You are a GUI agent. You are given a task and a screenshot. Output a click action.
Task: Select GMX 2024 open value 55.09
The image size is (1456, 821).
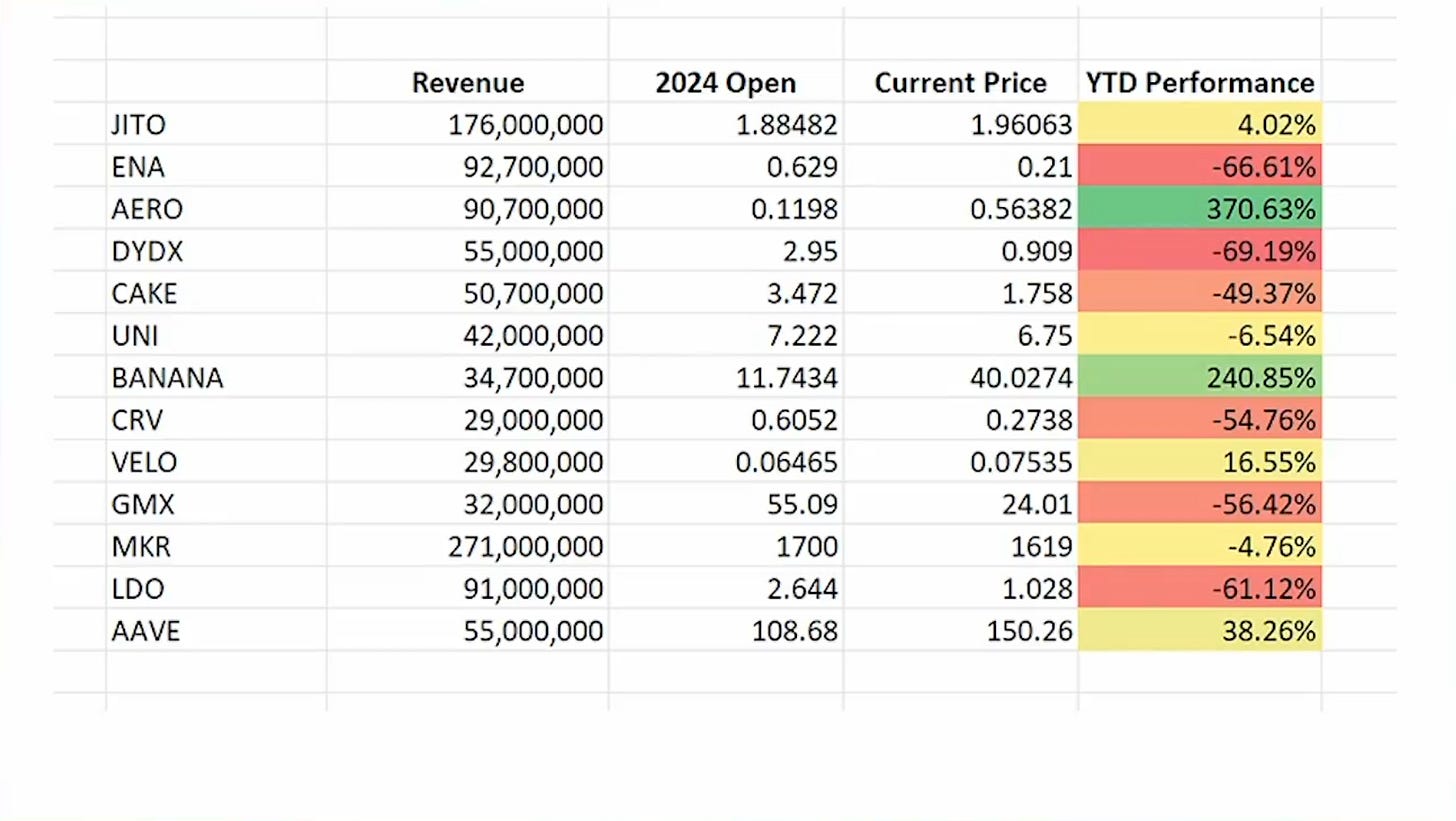726,504
